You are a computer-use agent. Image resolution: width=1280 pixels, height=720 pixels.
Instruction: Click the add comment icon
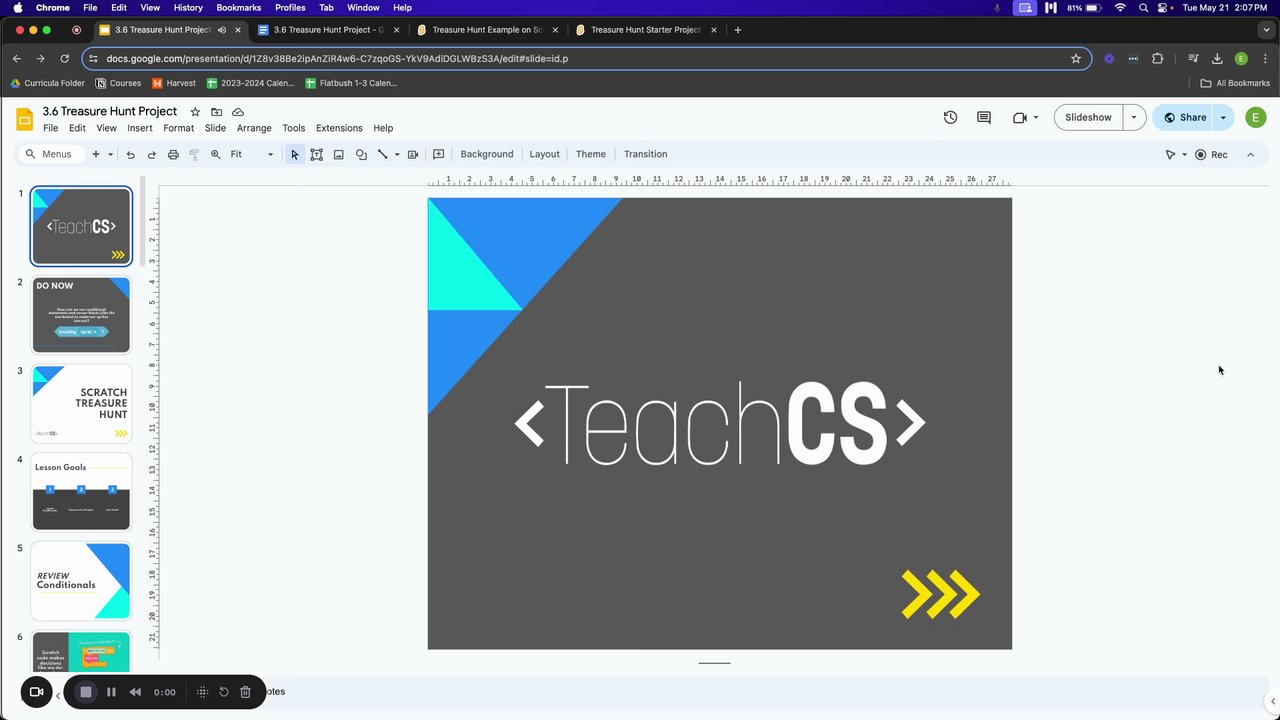(438, 154)
